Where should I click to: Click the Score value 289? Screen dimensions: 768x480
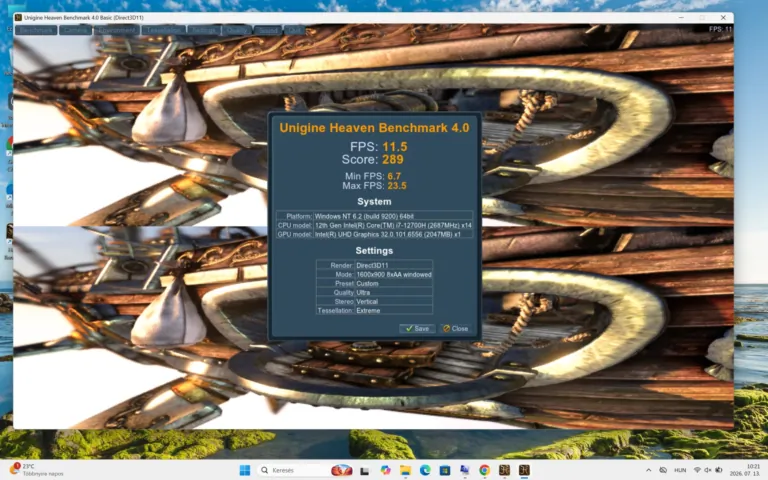(393, 159)
